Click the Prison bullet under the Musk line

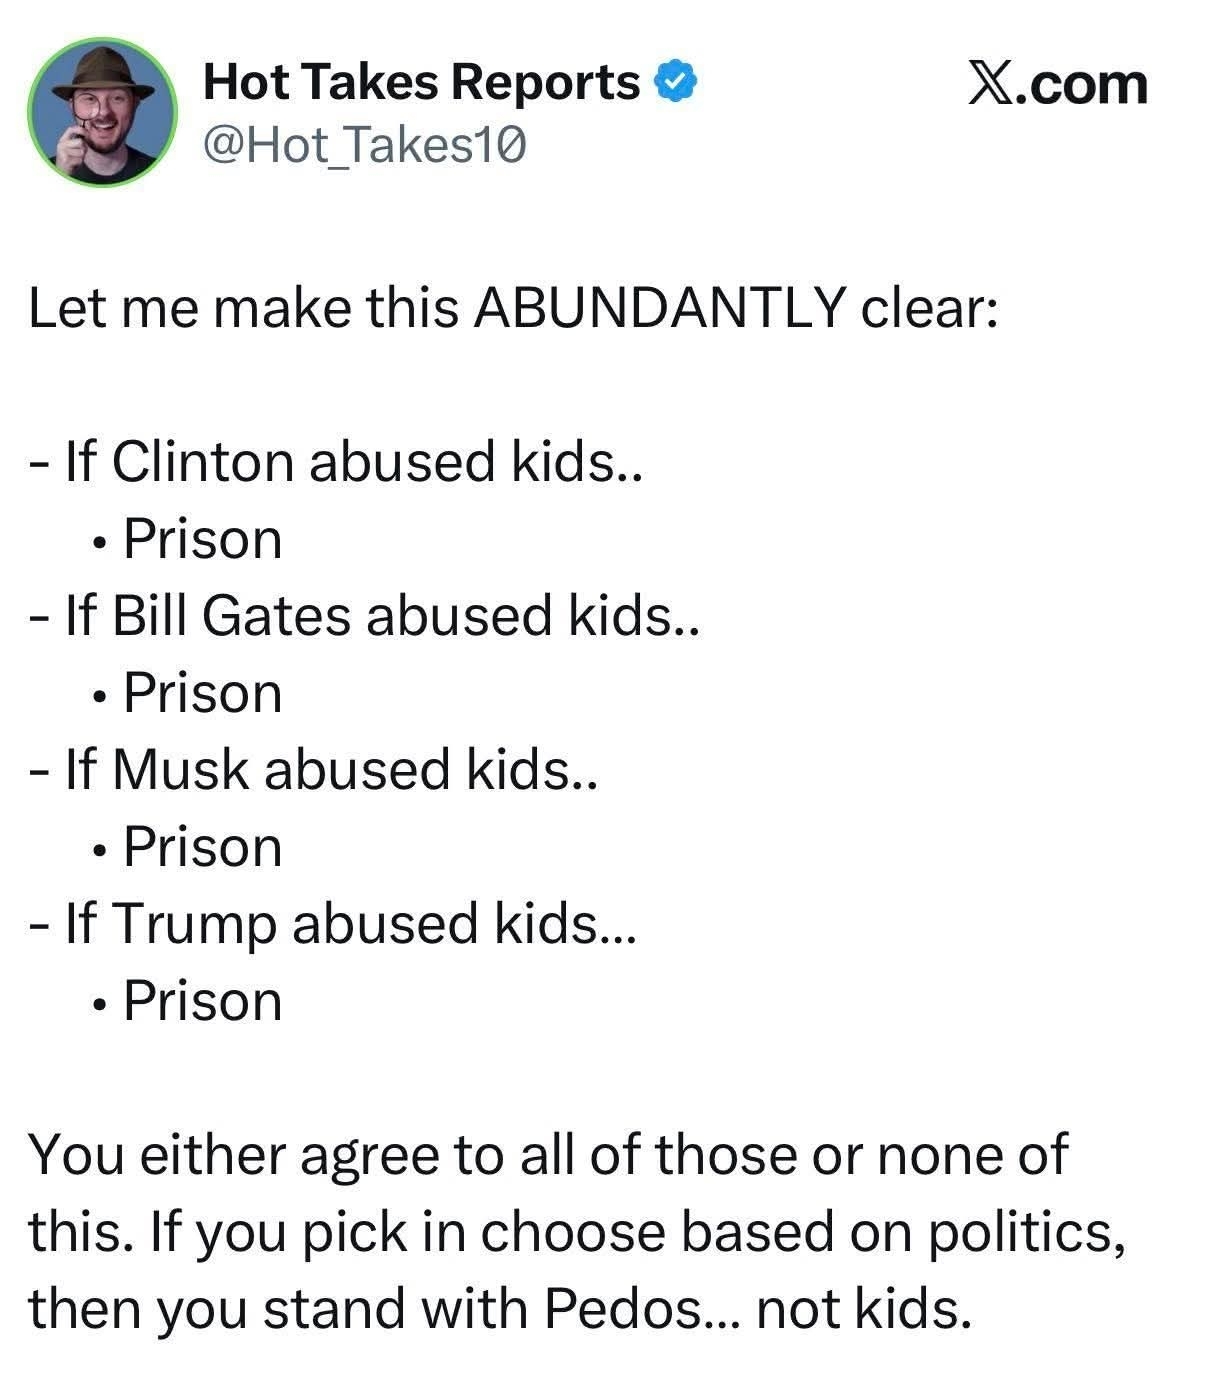202,847
